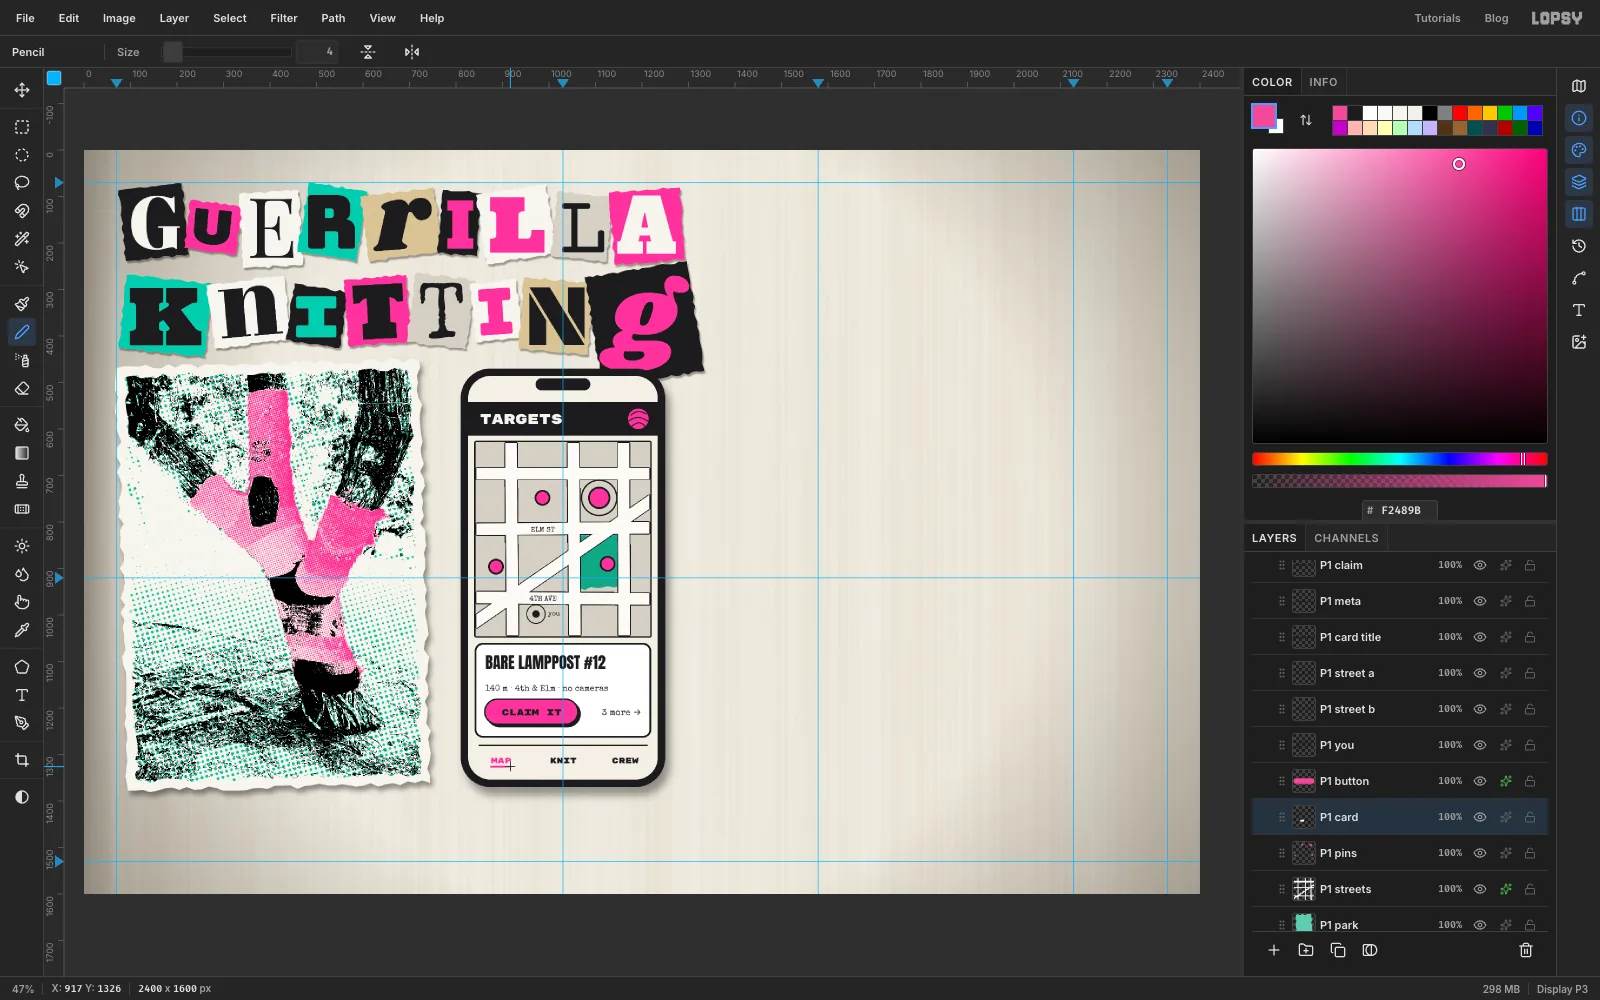
Task: Create a new layer group folder
Action: point(1306,950)
